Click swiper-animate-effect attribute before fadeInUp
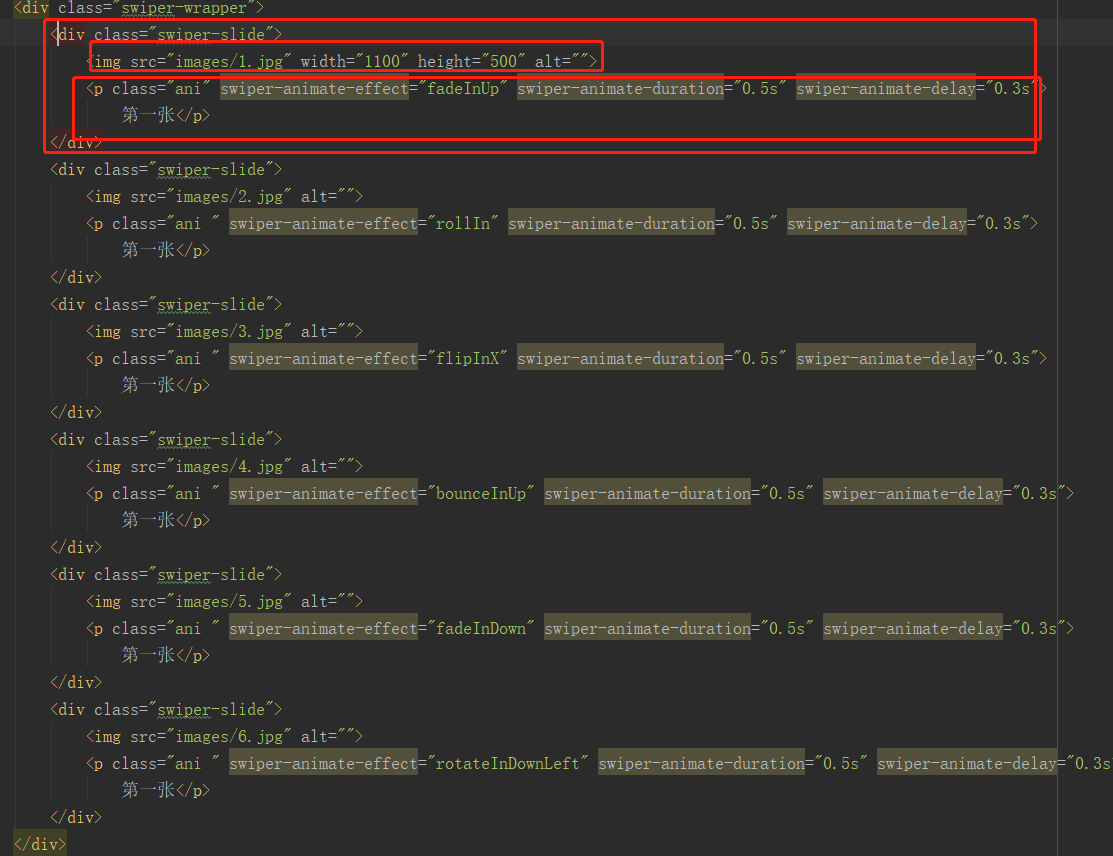 (x=314, y=89)
